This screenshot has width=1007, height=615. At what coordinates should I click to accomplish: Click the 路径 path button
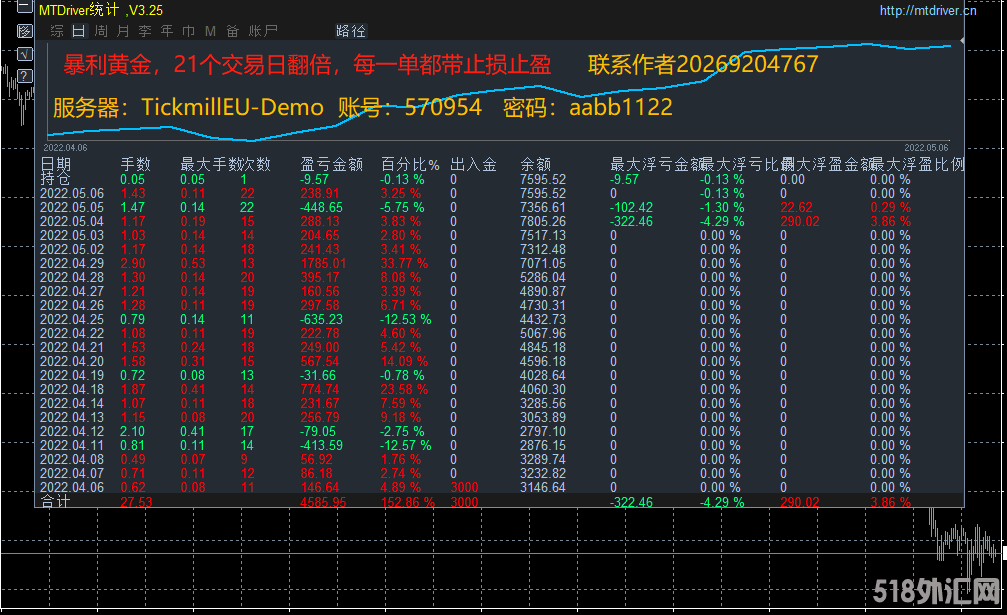click(351, 31)
